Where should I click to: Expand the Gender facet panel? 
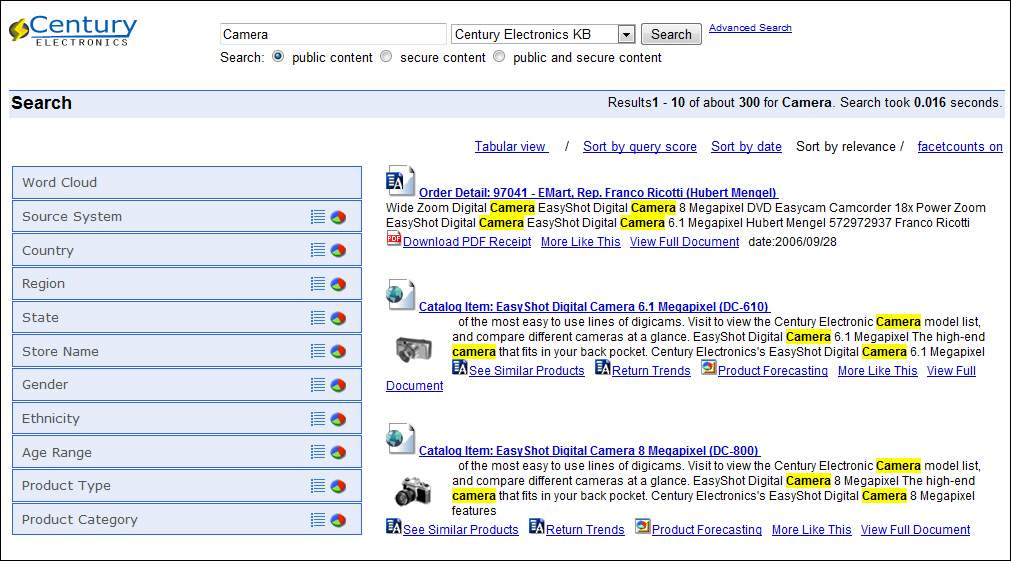tap(187, 385)
